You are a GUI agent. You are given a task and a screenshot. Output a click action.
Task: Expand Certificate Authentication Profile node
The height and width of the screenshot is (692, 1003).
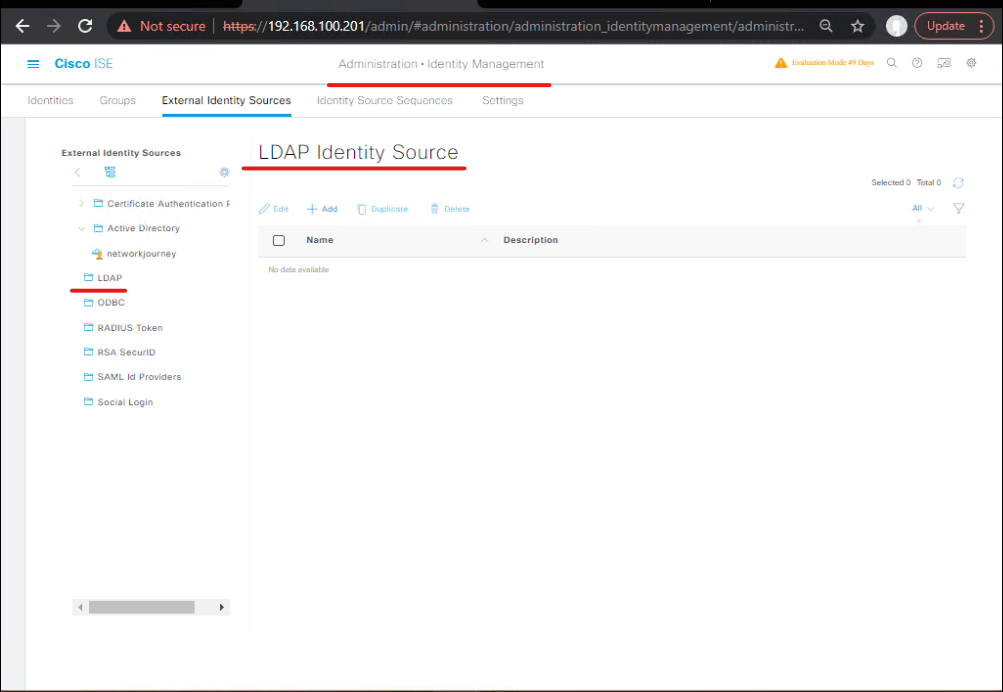tap(81, 203)
